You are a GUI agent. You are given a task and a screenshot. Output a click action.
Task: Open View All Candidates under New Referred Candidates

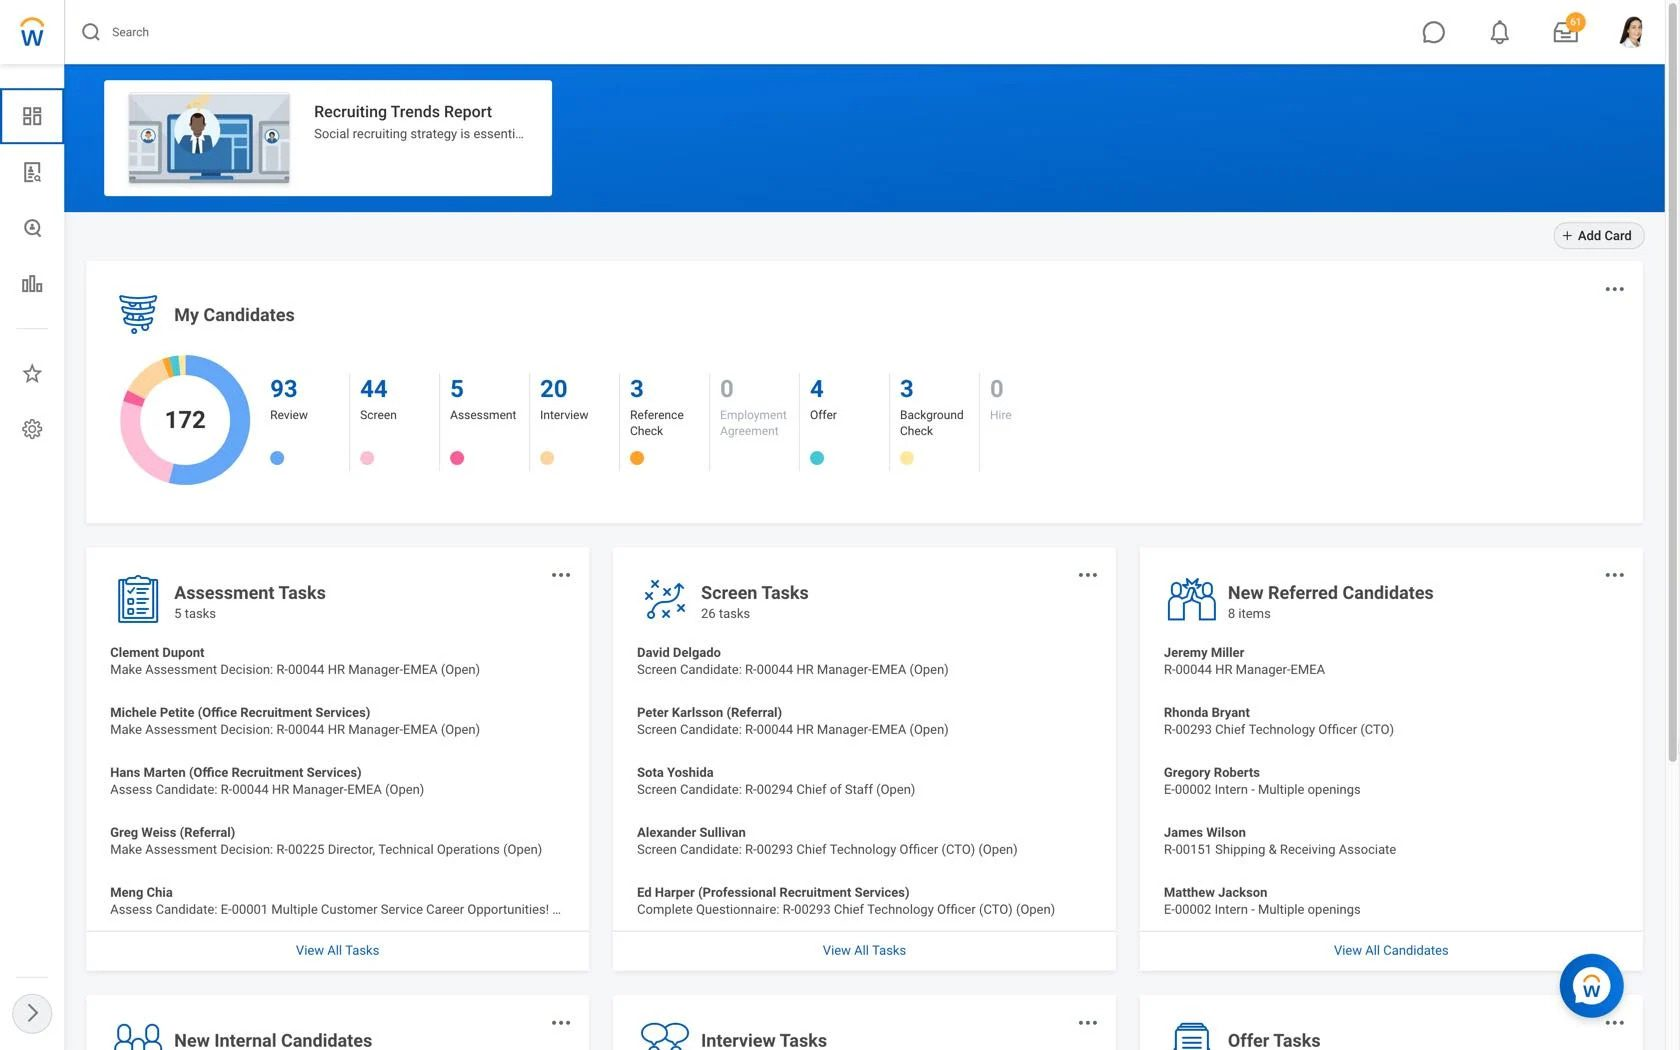point(1390,950)
